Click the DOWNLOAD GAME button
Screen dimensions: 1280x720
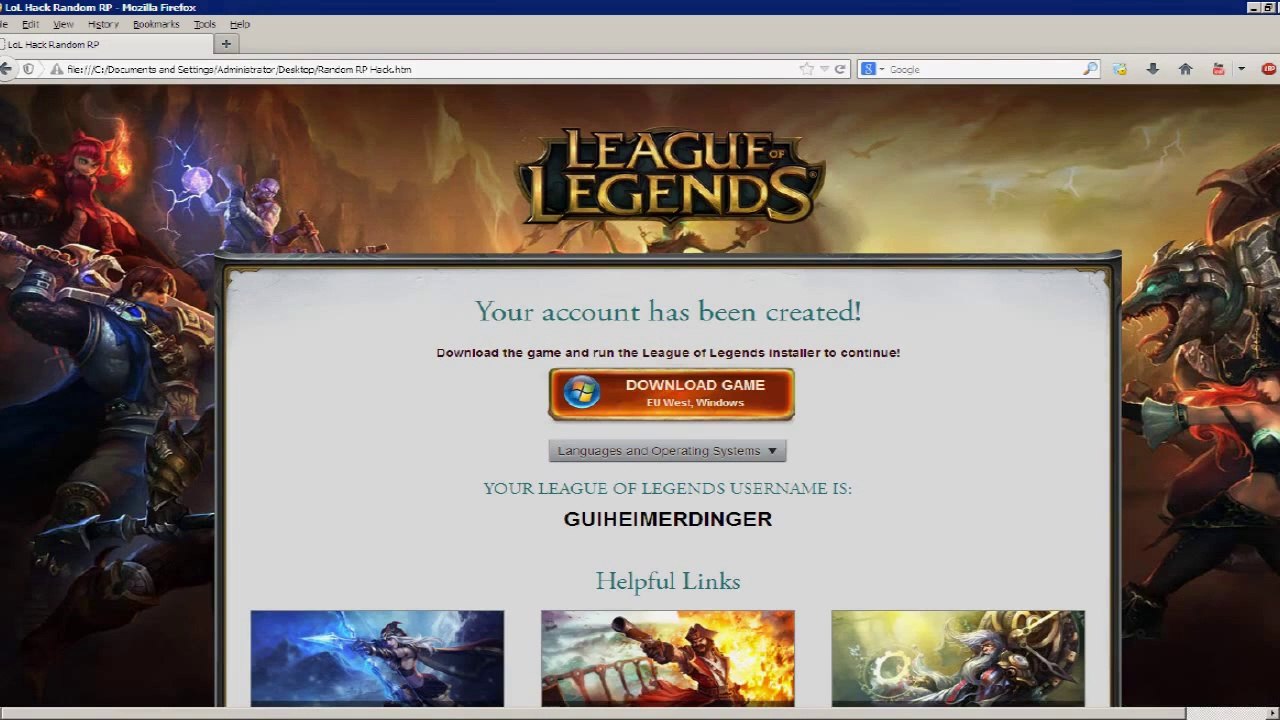[x=671, y=394]
